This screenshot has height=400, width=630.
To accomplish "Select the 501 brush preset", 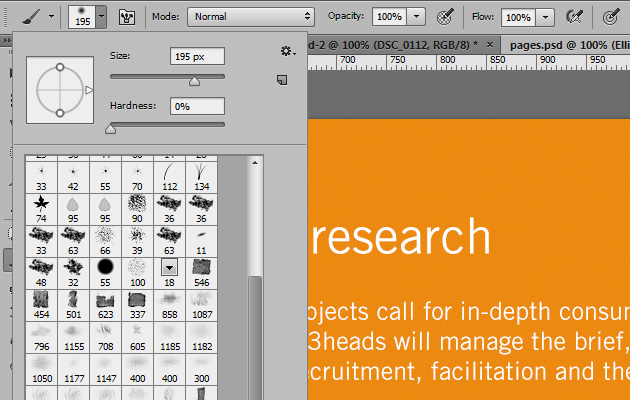I will pyautogui.click(x=73, y=306).
